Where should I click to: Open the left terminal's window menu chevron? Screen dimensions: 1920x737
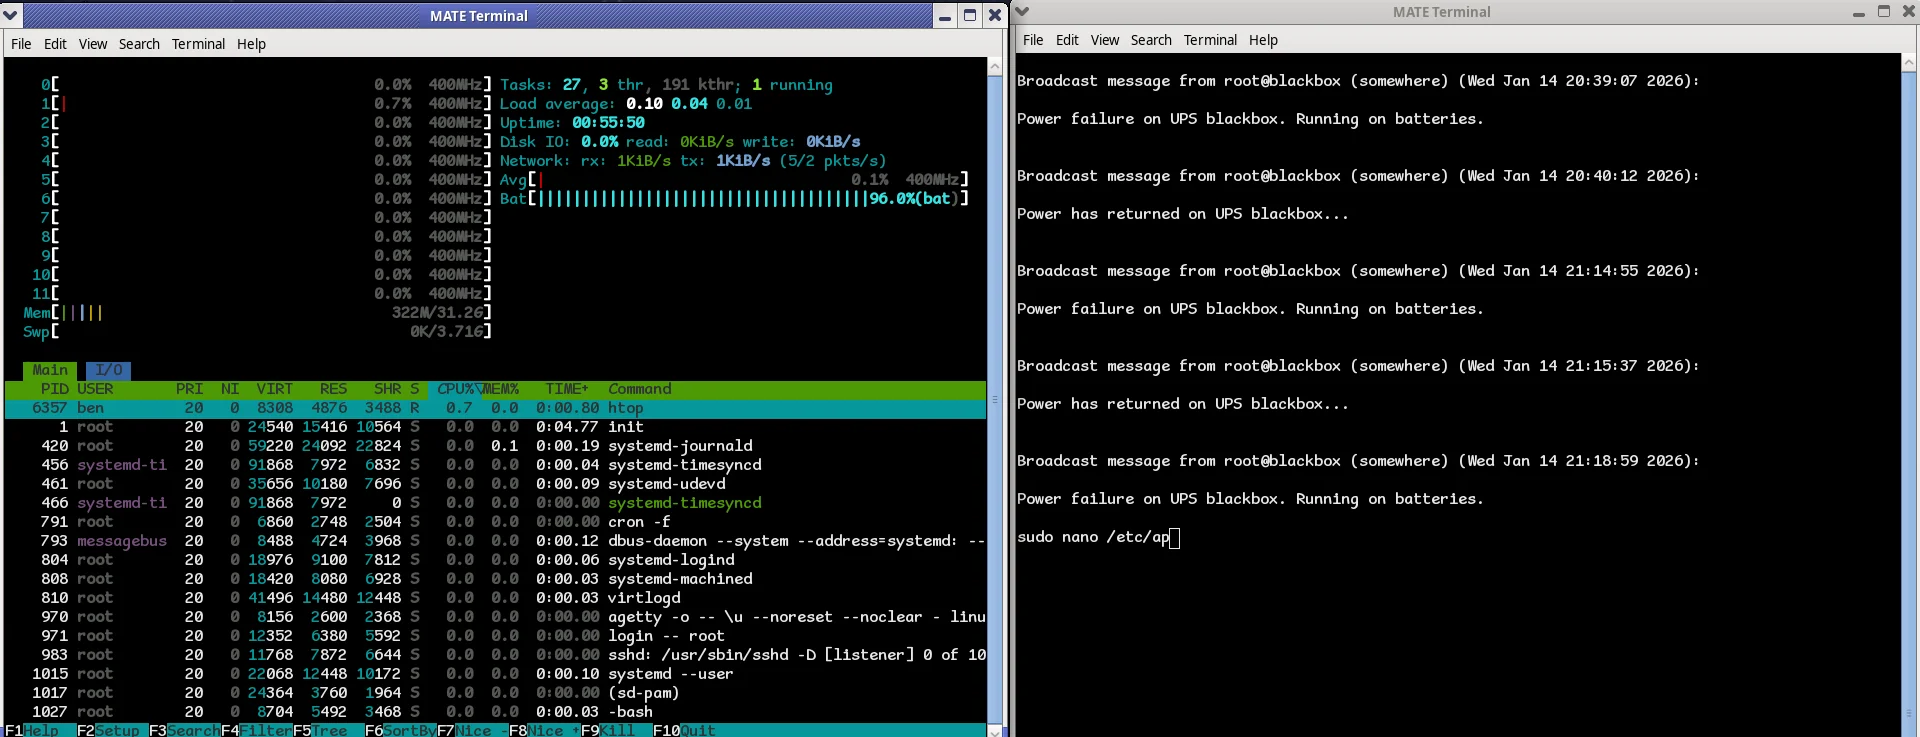click(11, 15)
